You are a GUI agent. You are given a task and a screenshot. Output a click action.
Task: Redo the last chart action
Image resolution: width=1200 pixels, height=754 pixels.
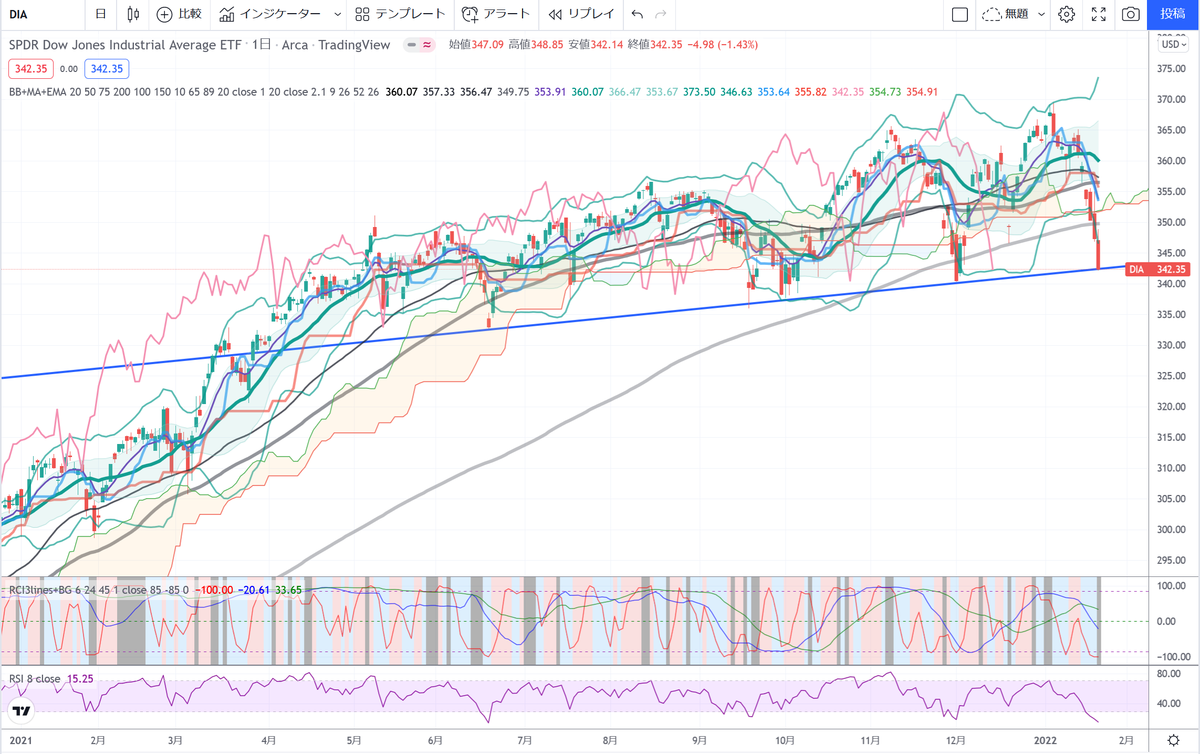tap(660, 14)
